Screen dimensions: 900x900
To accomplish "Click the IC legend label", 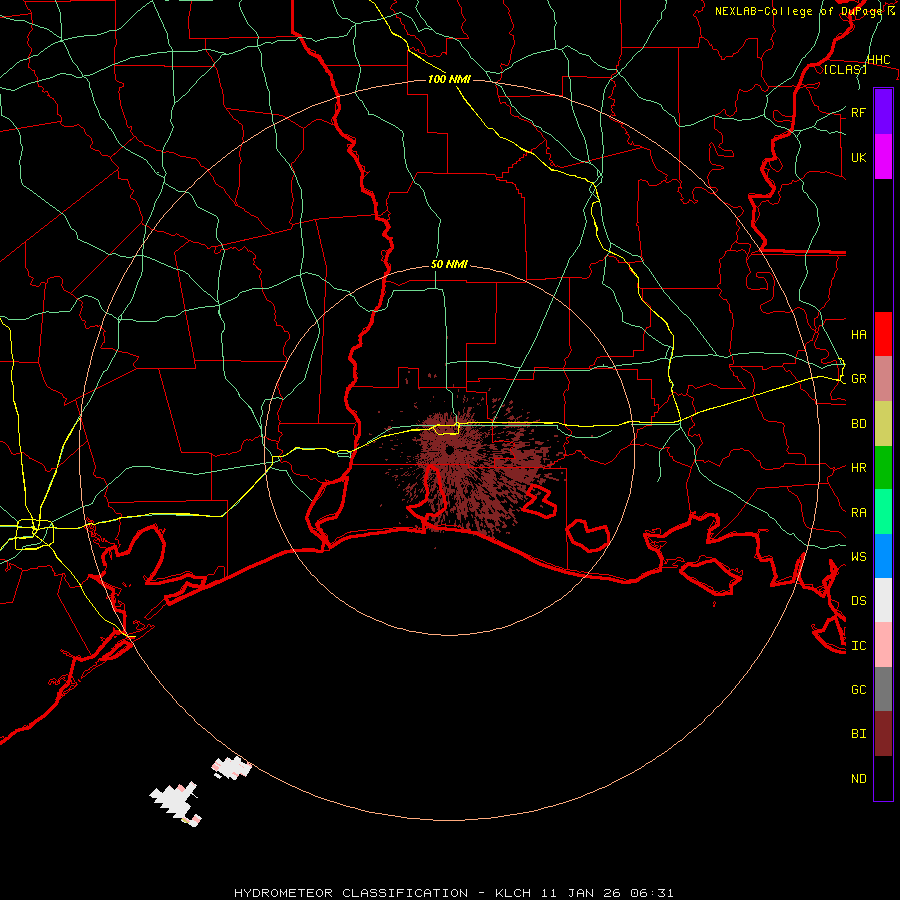I will coord(858,645).
